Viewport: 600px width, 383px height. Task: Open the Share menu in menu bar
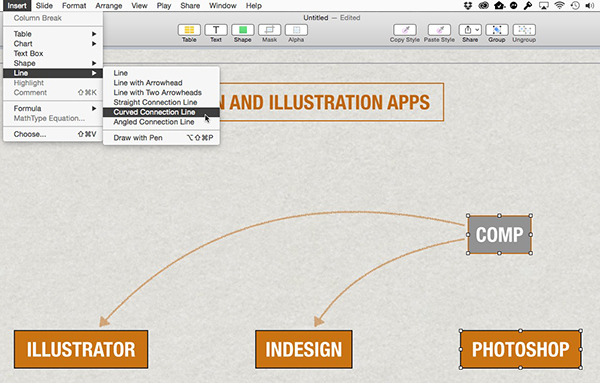pyautogui.click(x=190, y=5)
